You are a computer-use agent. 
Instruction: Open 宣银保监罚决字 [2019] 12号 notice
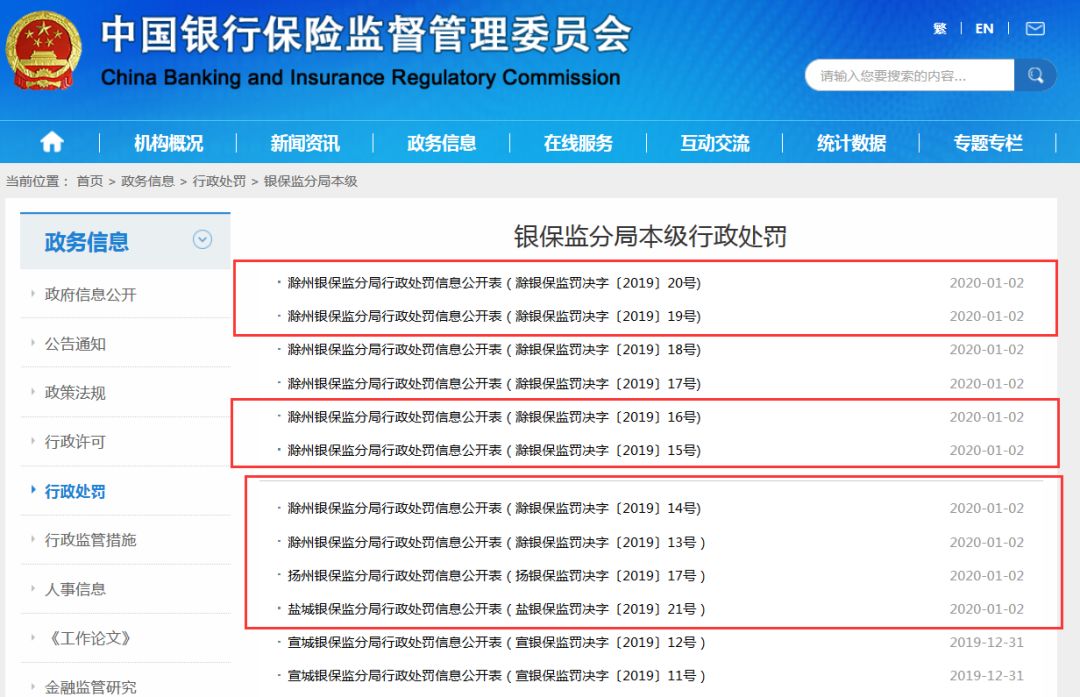(x=496, y=643)
